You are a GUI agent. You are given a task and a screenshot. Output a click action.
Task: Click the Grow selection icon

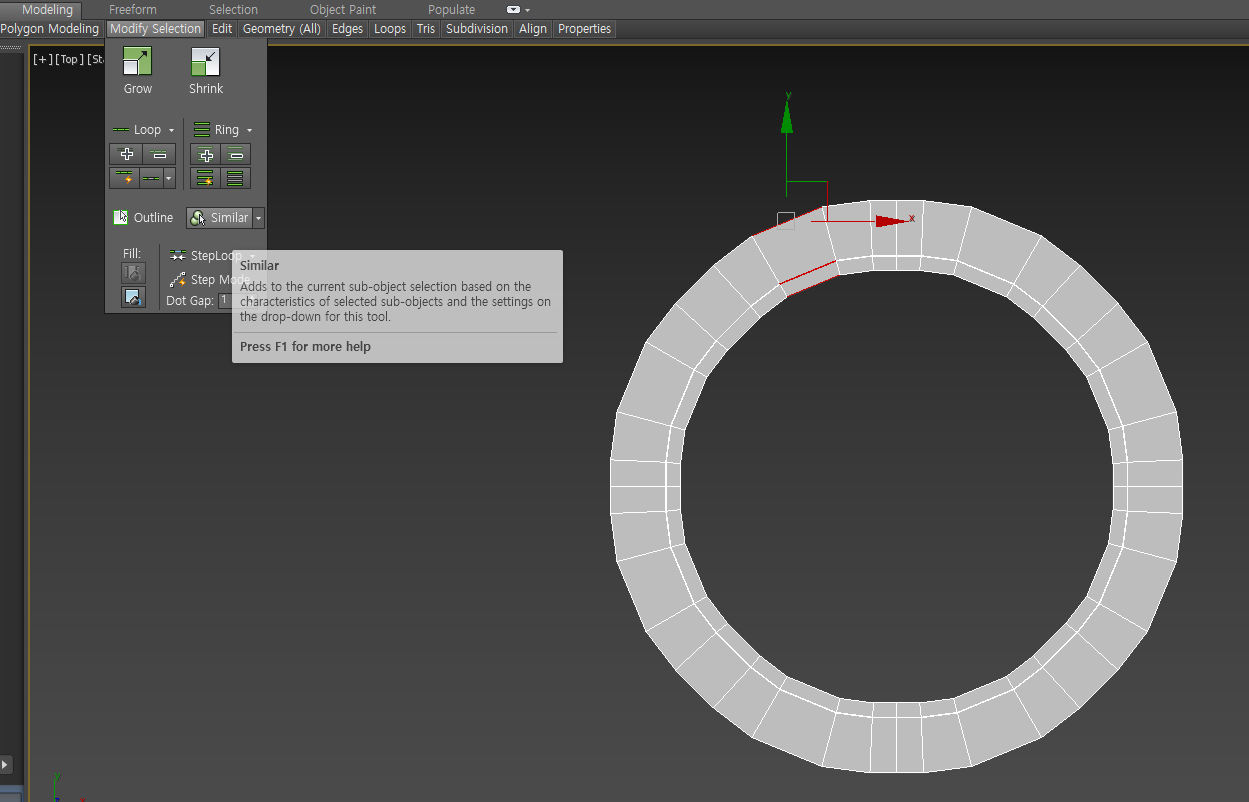click(x=137, y=62)
